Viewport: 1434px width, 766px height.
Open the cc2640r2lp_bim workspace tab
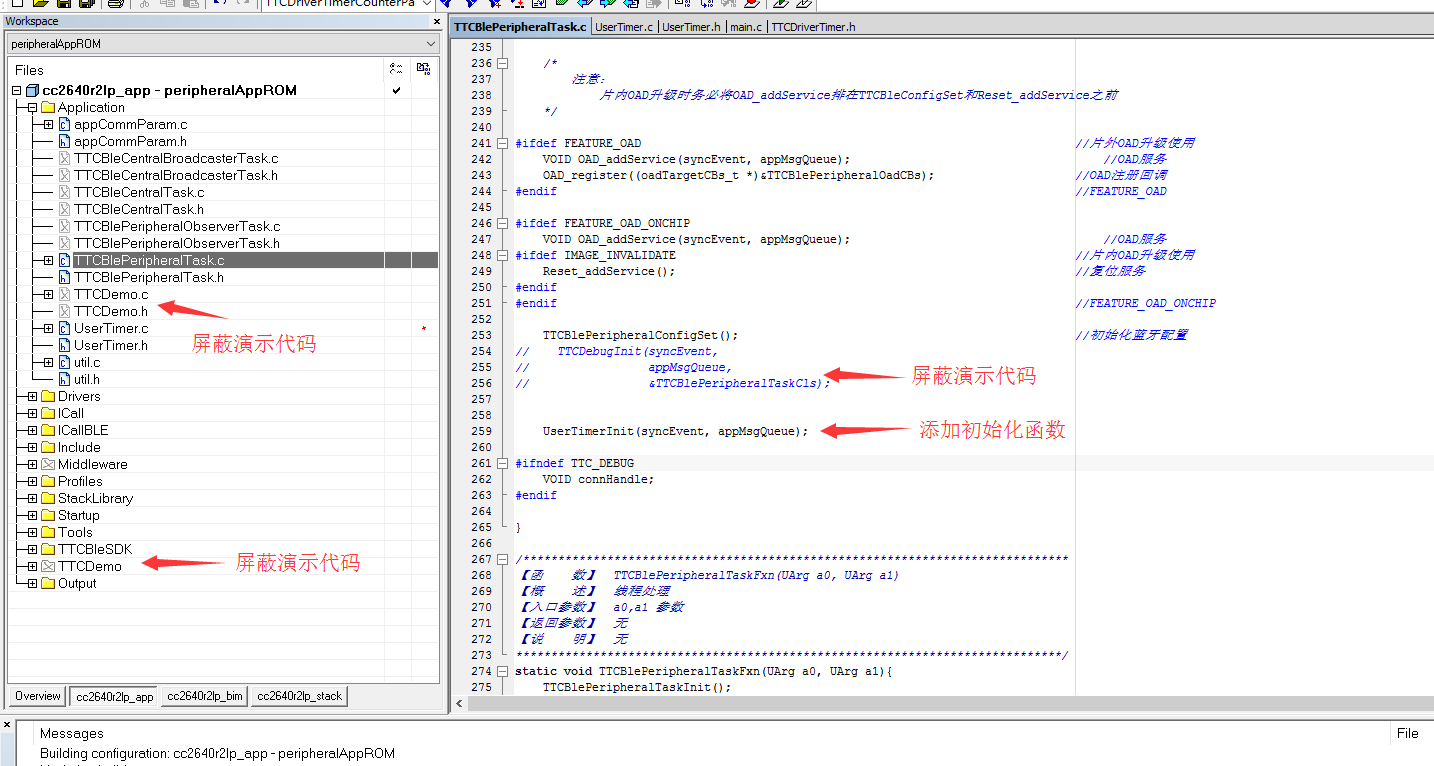pyautogui.click(x=205, y=696)
